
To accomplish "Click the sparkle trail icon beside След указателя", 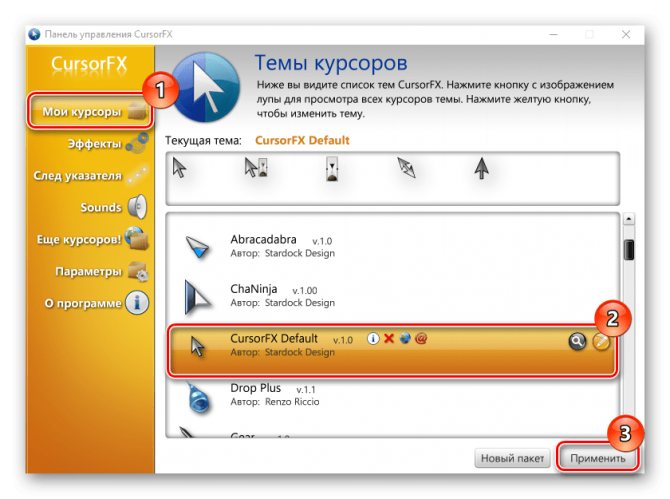I will tap(138, 175).
